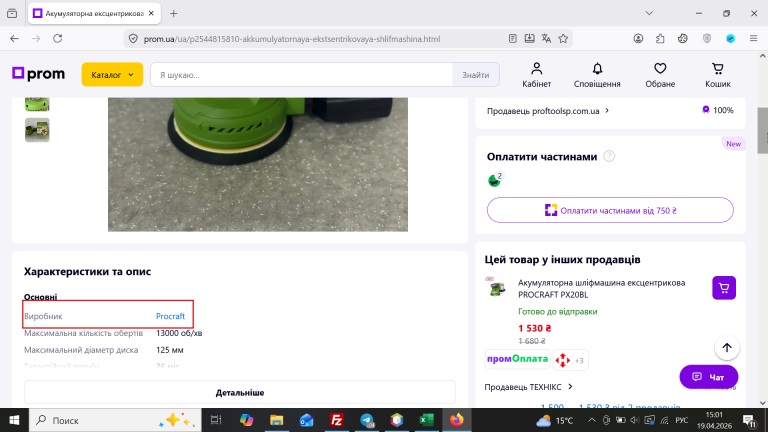Switch the РУС input language

tap(681, 420)
